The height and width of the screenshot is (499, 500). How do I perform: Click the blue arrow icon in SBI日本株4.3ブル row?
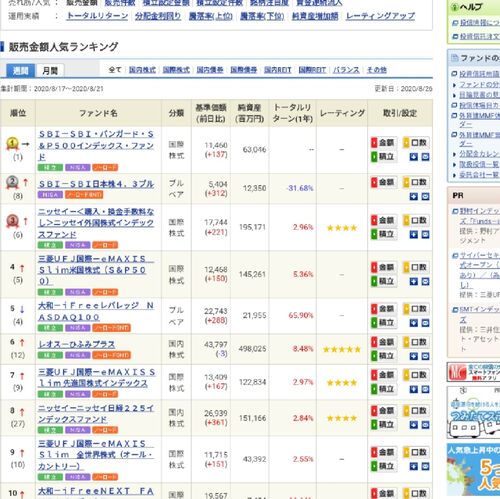point(413,196)
